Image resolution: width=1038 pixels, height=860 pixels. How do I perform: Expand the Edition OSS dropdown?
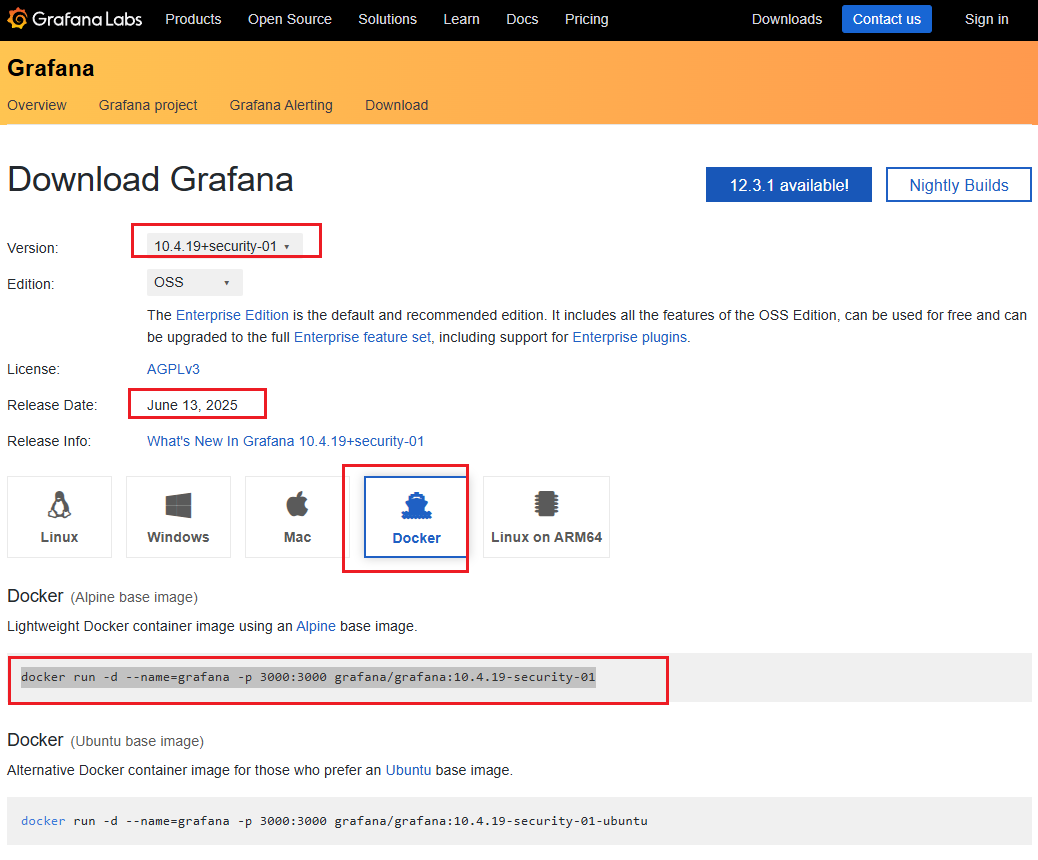[x=194, y=283]
